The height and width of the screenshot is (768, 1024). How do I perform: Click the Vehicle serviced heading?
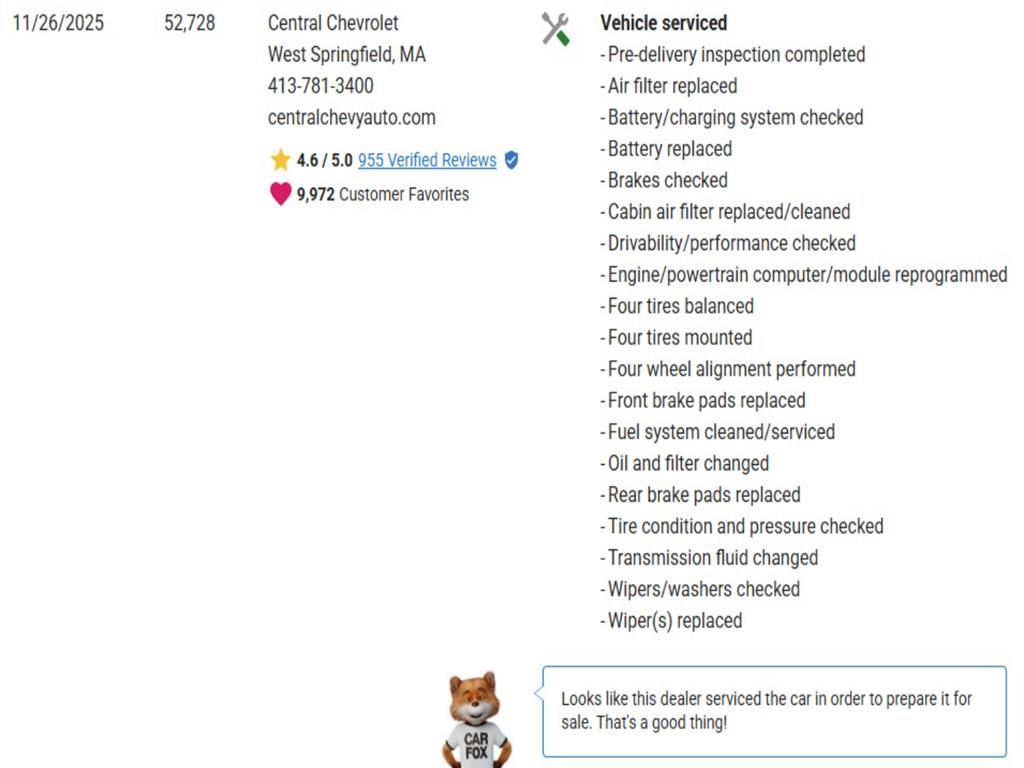[x=663, y=23]
